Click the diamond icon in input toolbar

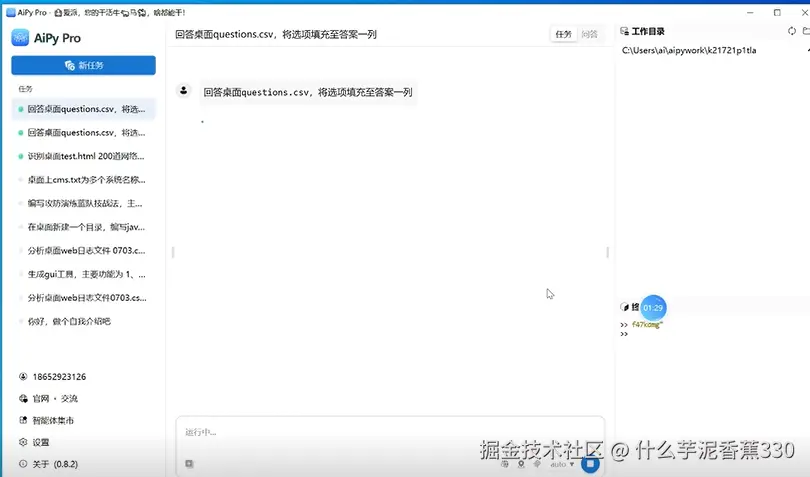537,464
